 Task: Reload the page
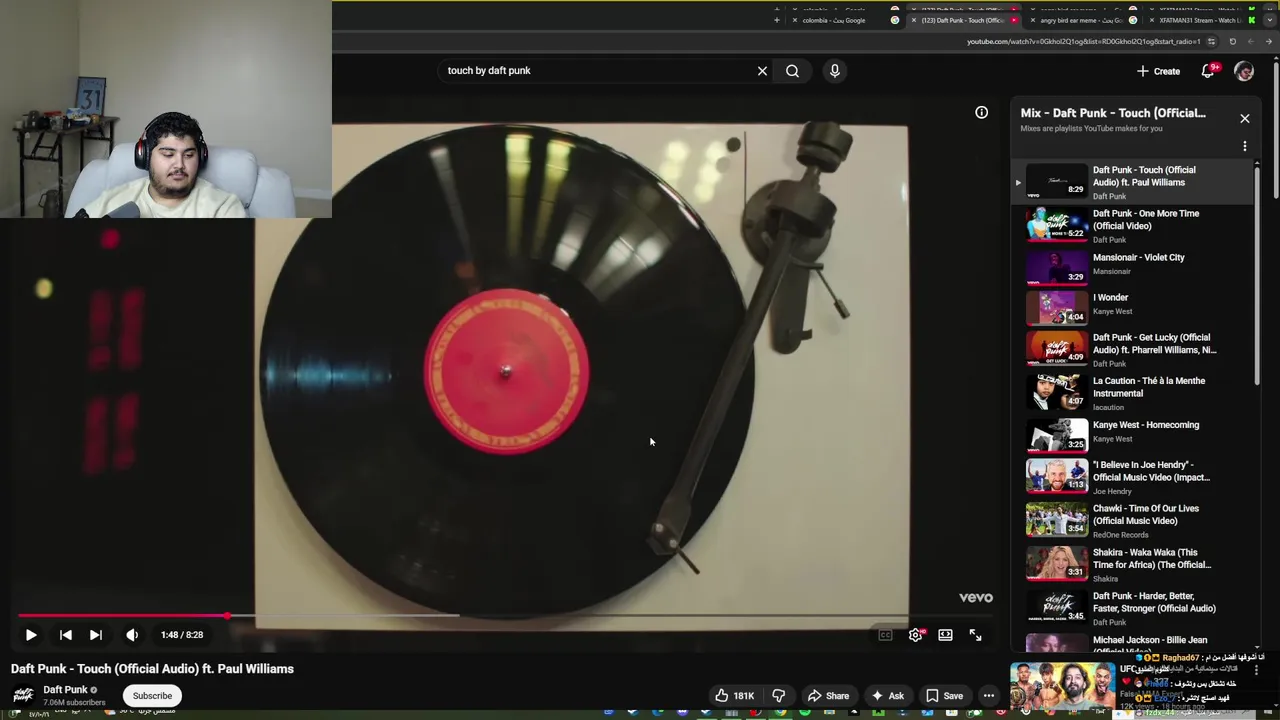click(1232, 42)
